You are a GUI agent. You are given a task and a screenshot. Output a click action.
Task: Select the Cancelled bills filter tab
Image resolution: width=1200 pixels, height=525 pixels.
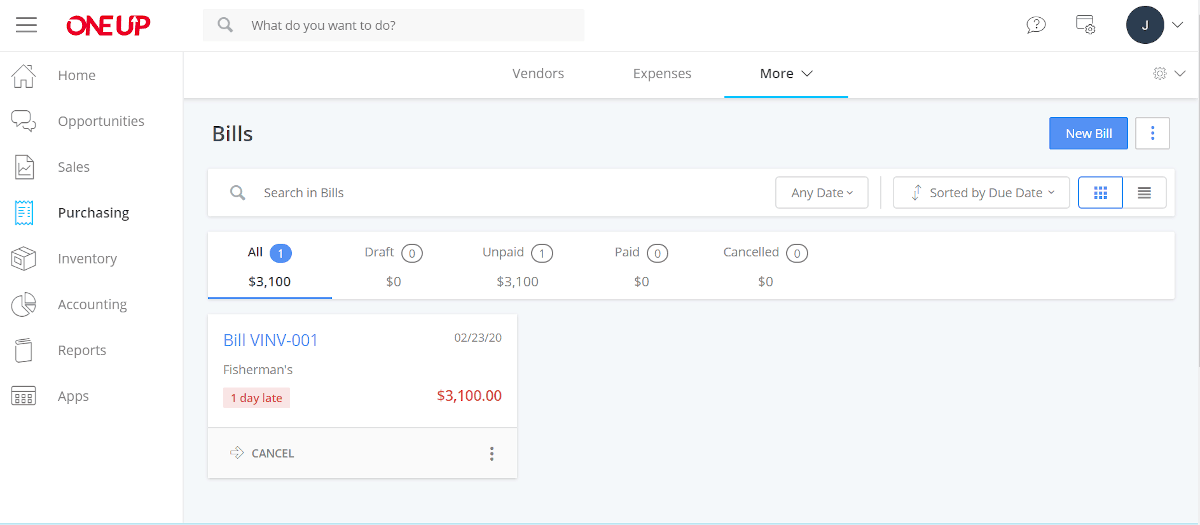(766, 266)
